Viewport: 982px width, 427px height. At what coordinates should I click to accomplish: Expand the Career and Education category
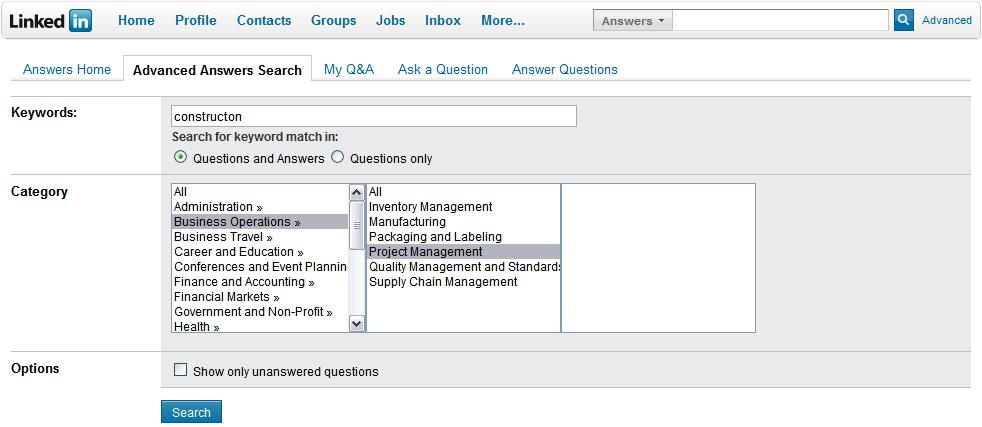pos(239,252)
